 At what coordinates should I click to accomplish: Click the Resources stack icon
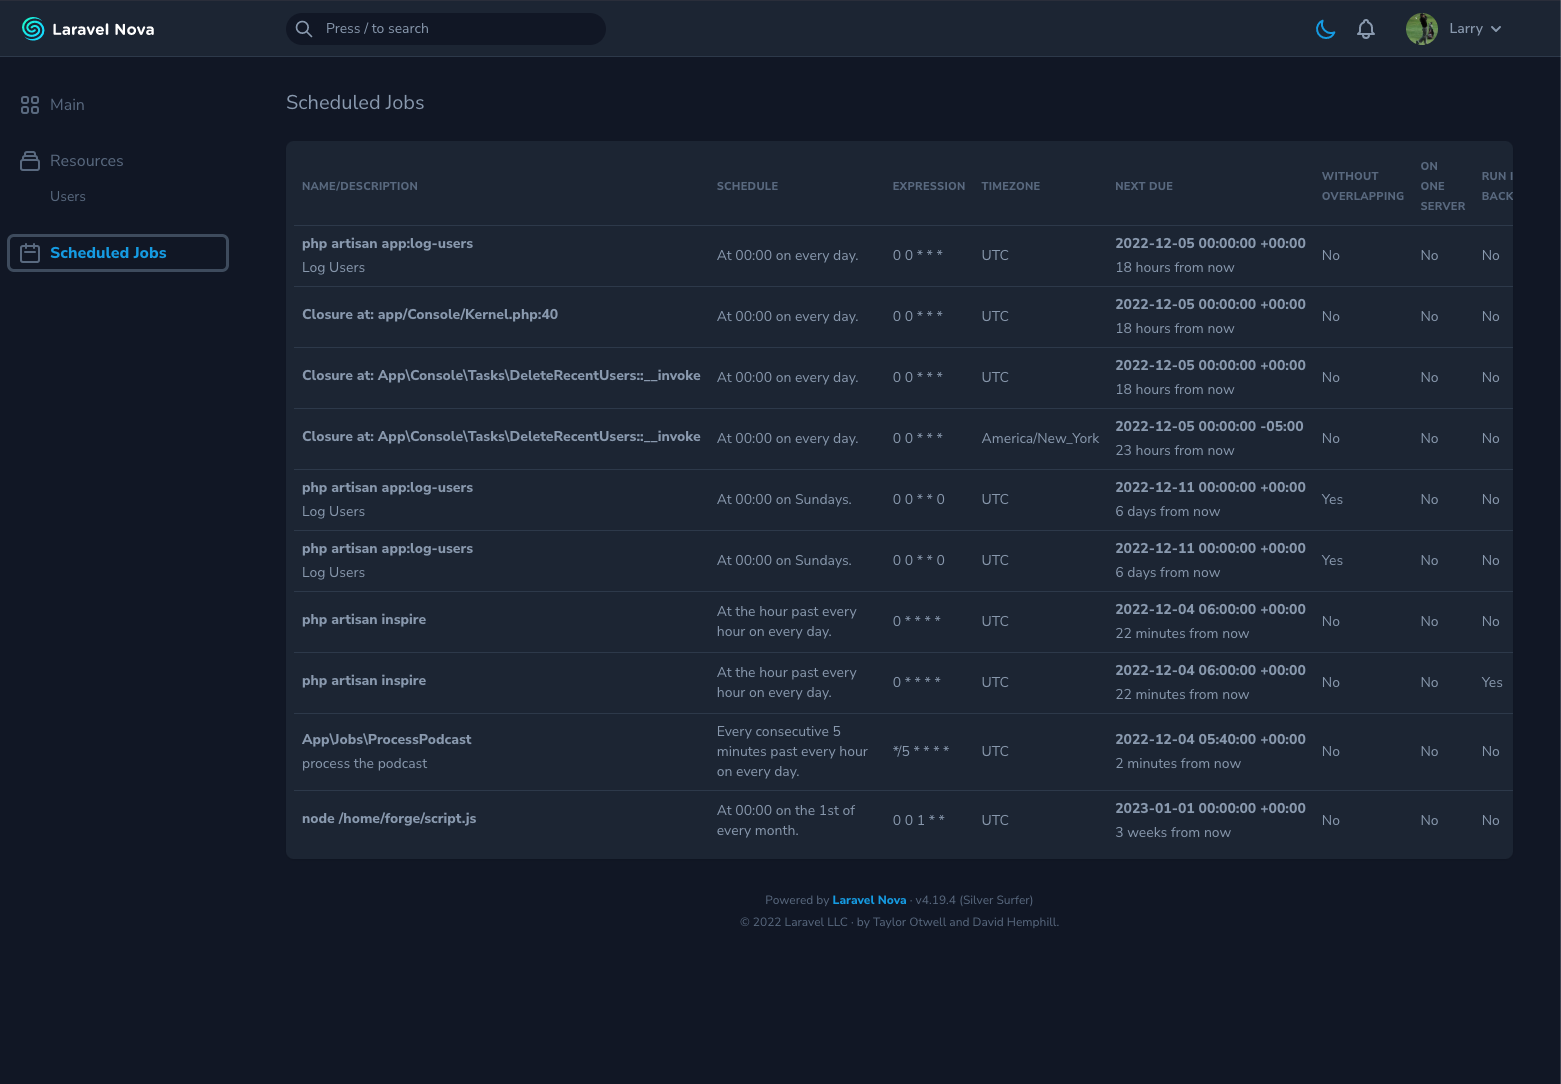30,161
